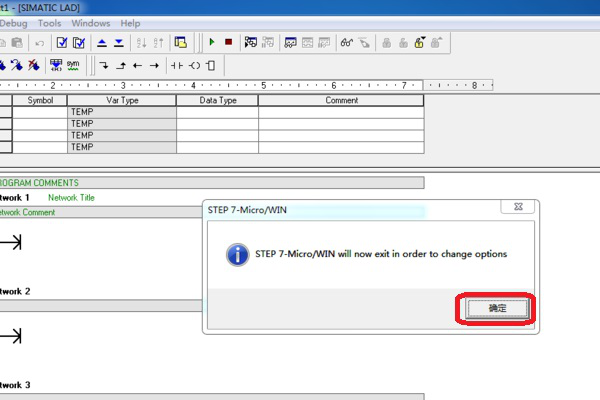
Task: Click the Compile All icon
Action: point(79,42)
